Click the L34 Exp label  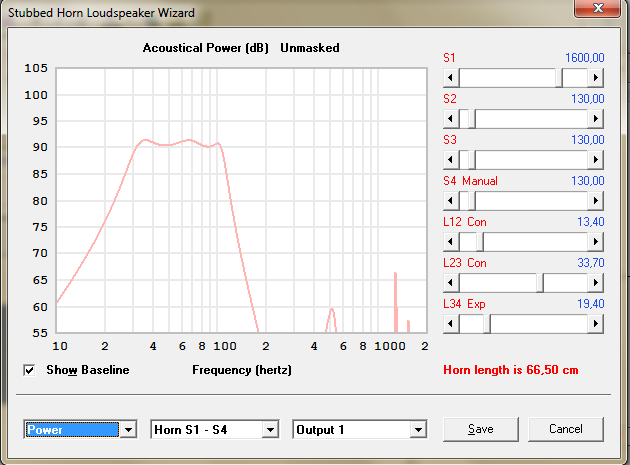[464, 304]
